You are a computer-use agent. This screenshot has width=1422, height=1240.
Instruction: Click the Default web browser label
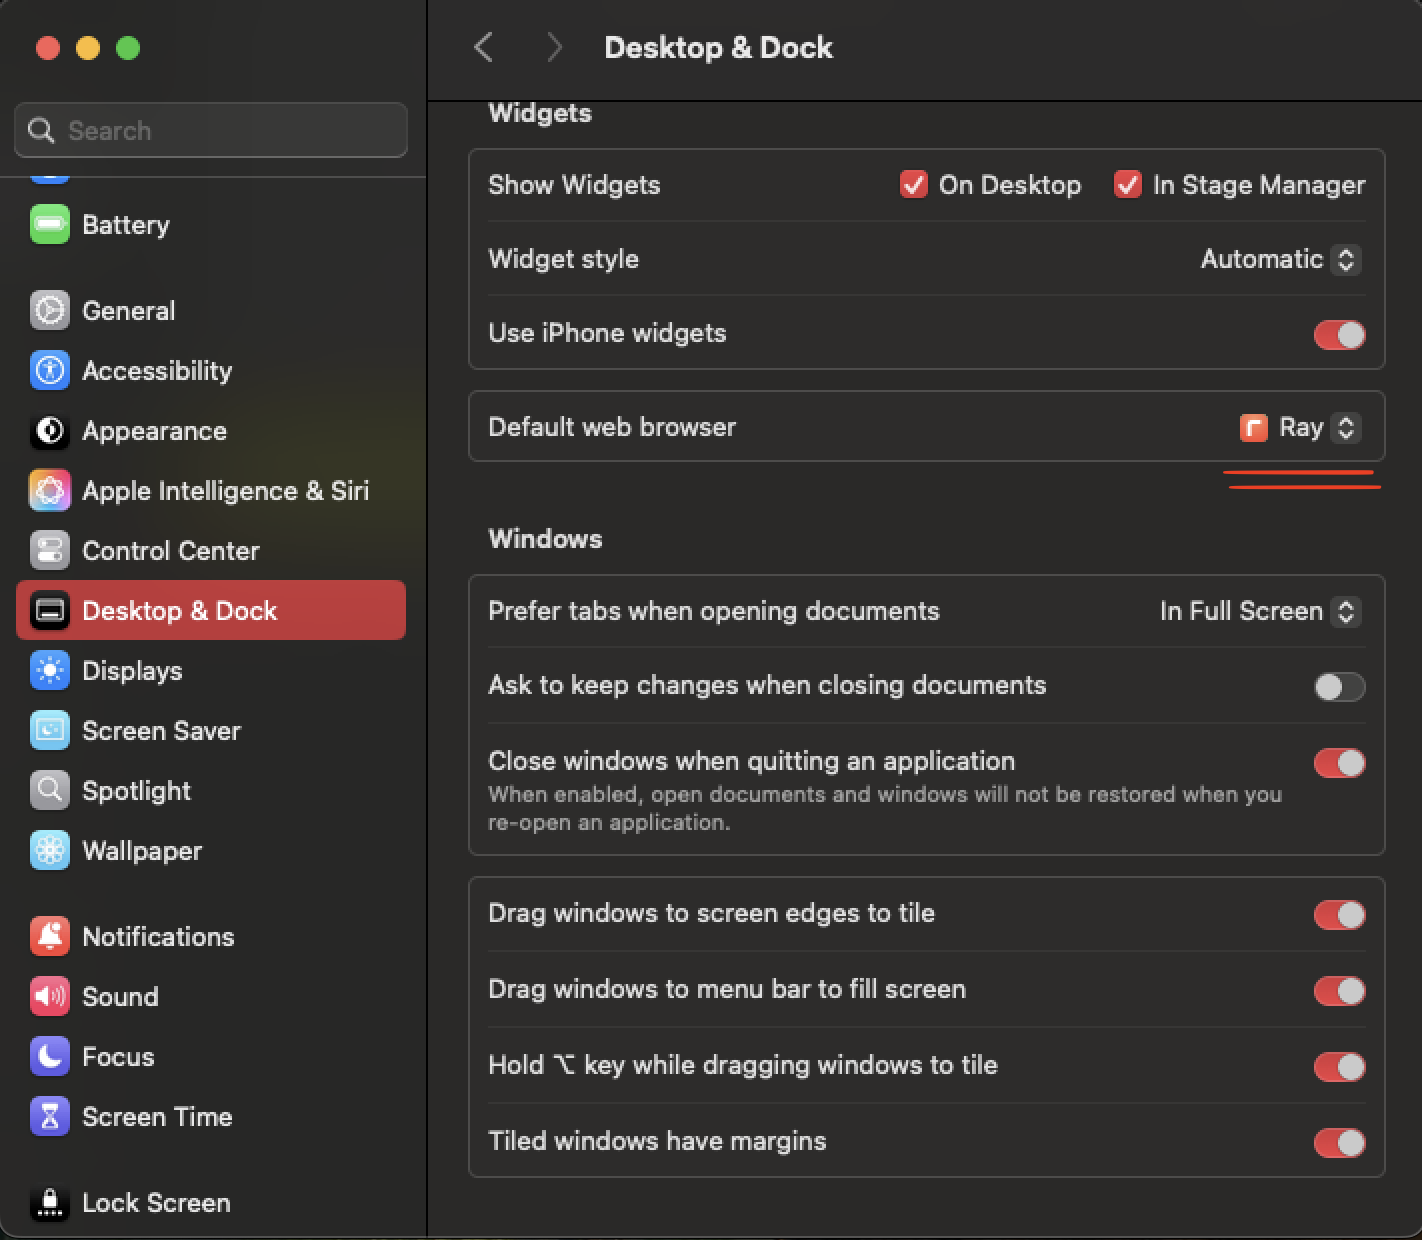coord(612,427)
